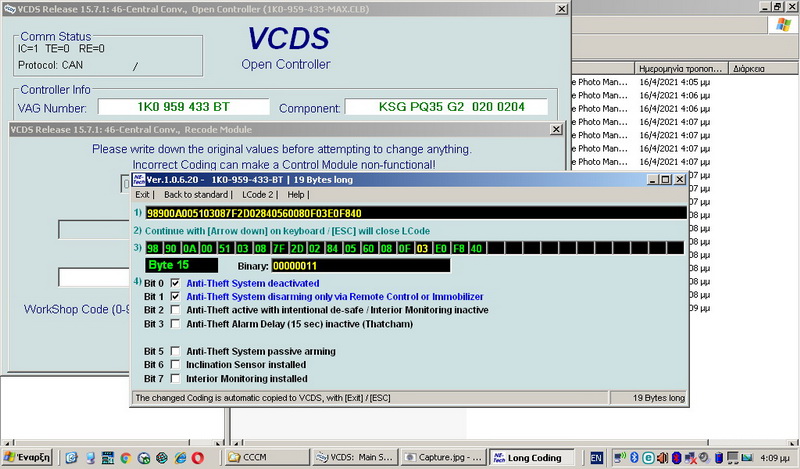Click the Binary value field 00000011

[x=361, y=265]
